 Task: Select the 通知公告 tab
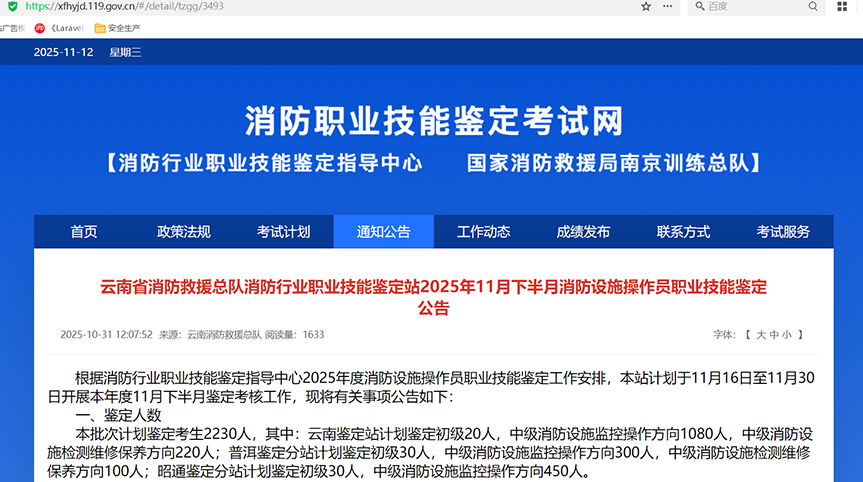[384, 232]
